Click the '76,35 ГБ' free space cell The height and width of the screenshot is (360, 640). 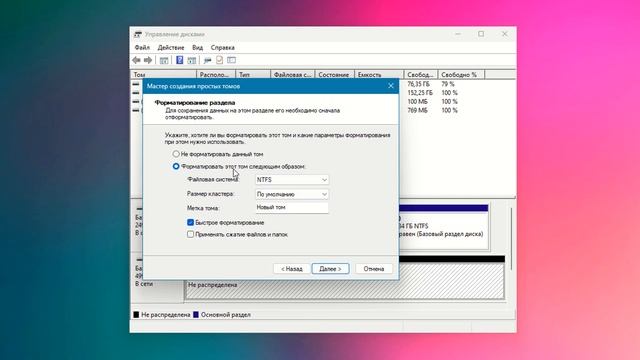click(418, 84)
